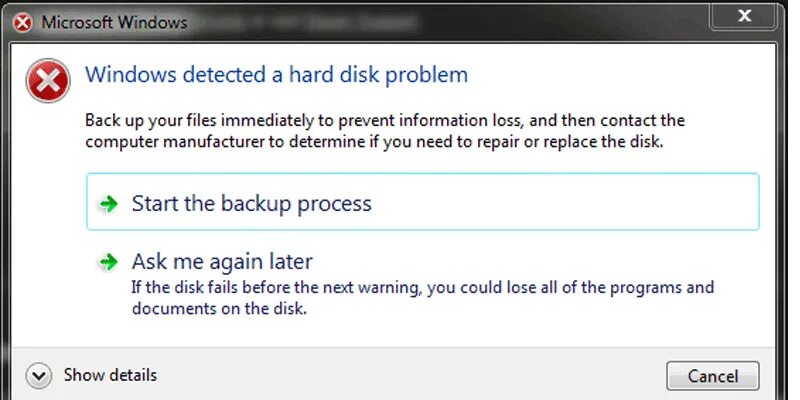Image resolution: width=800 pixels, height=400 pixels.
Task: Click green arrow beside Ask me again later
Action: pyautogui.click(x=107, y=263)
